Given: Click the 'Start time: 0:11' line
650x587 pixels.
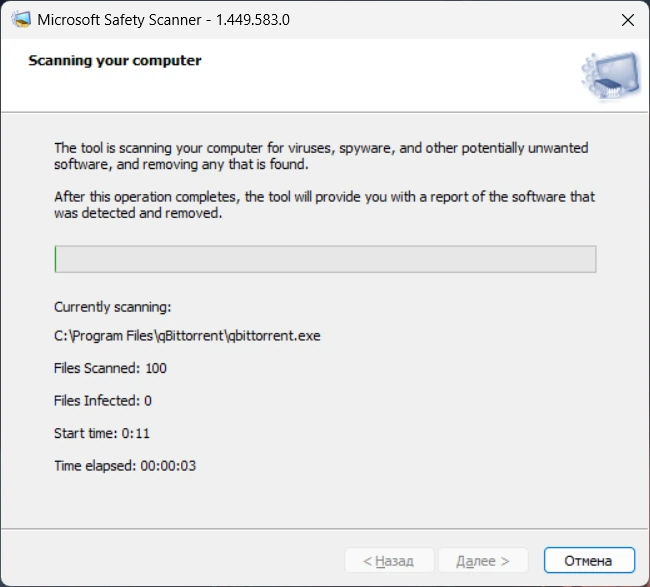Looking at the screenshot, I should [102, 433].
